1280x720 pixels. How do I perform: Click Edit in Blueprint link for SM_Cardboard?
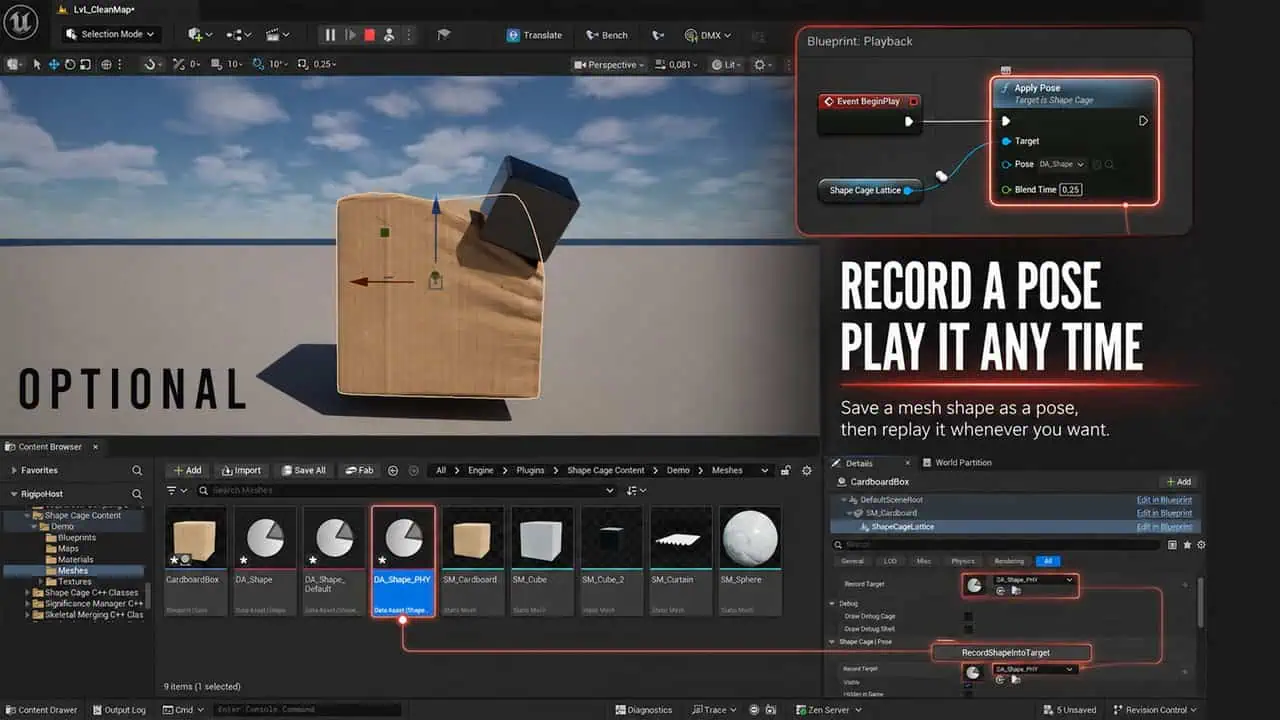1164,513
